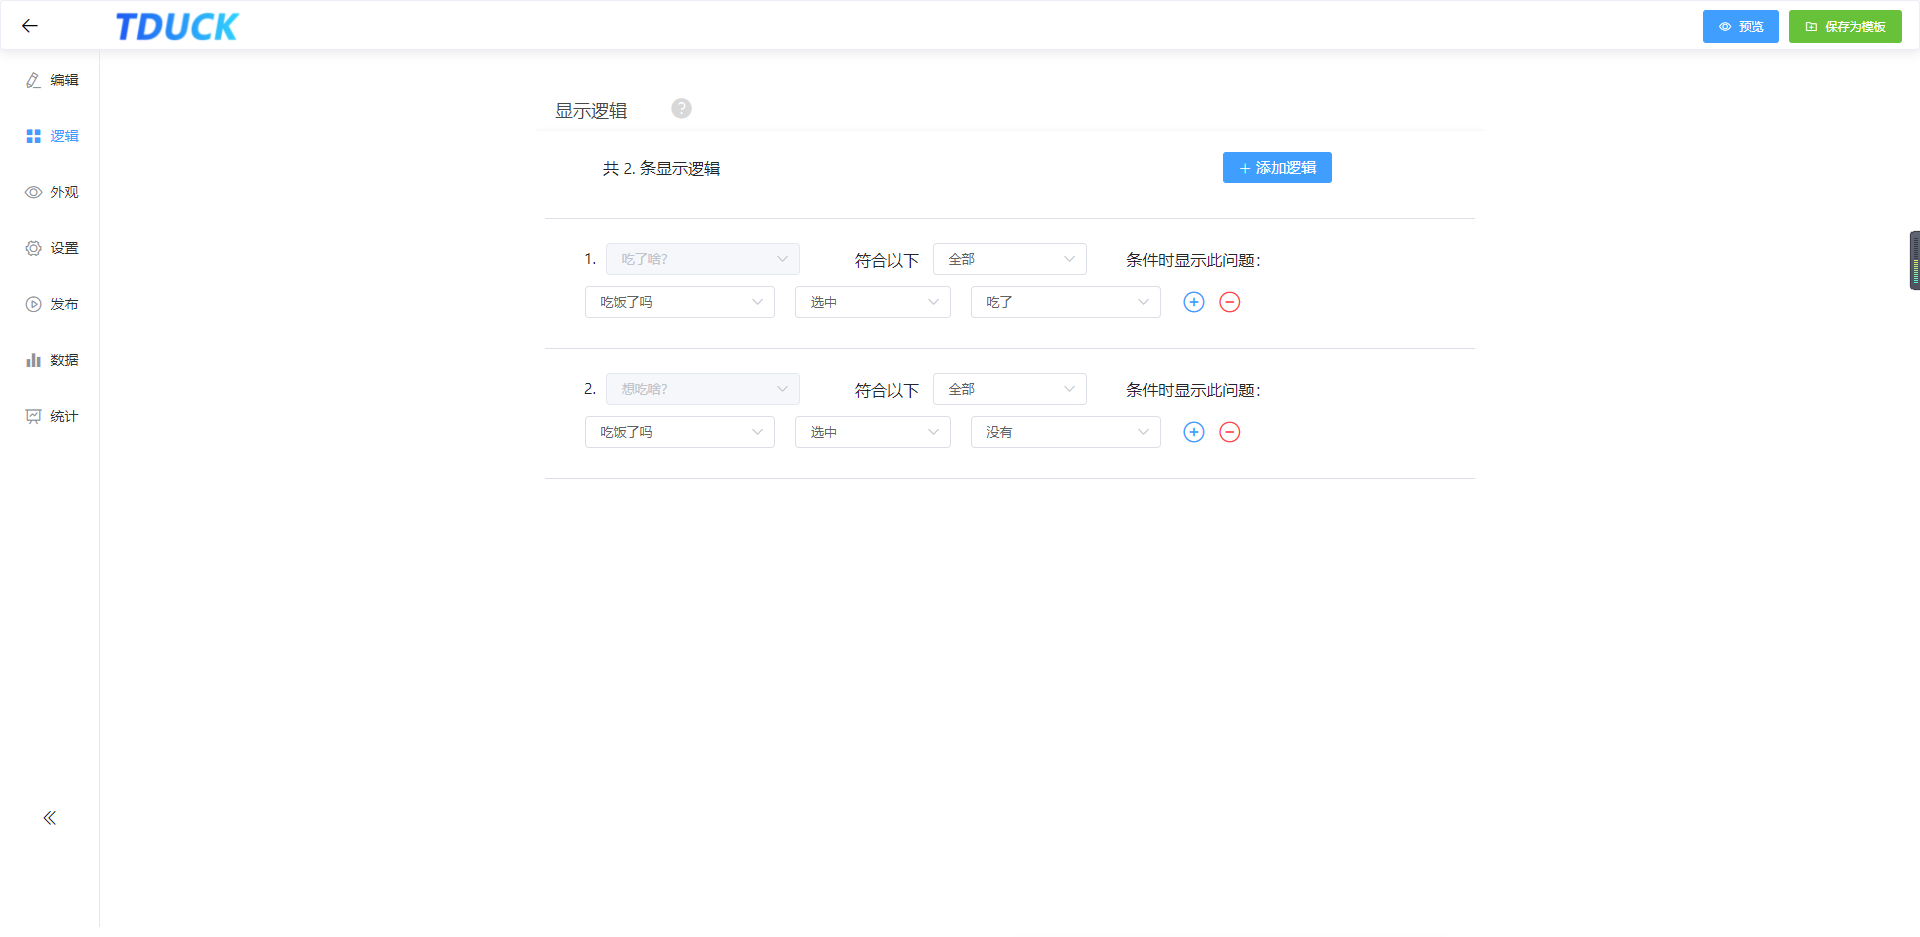
Task: Open the 吃了 option dropdown
Action: pos(1066,302)
